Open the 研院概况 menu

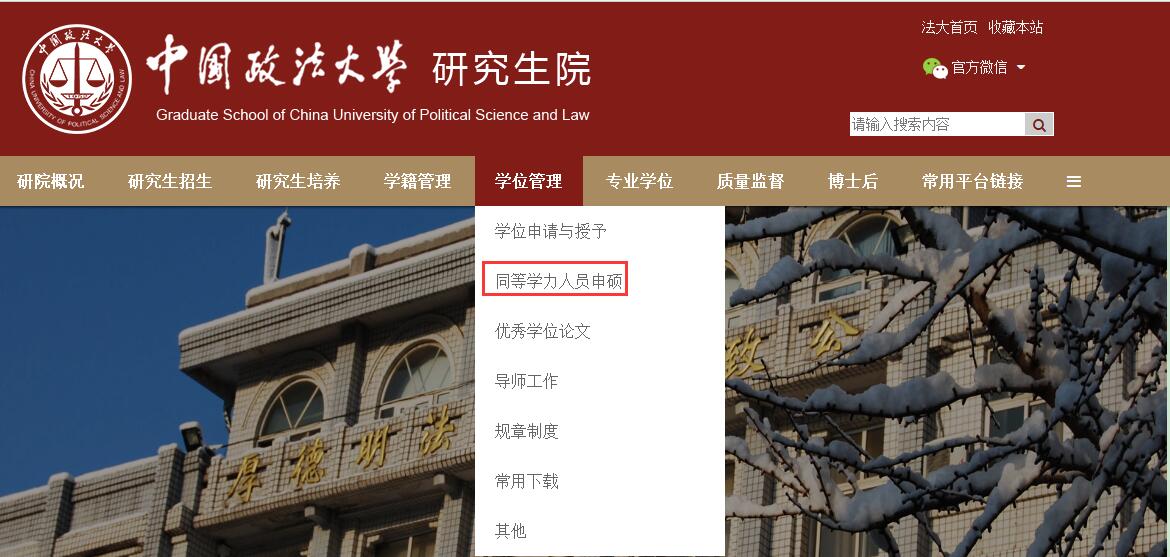click(50, 182)
